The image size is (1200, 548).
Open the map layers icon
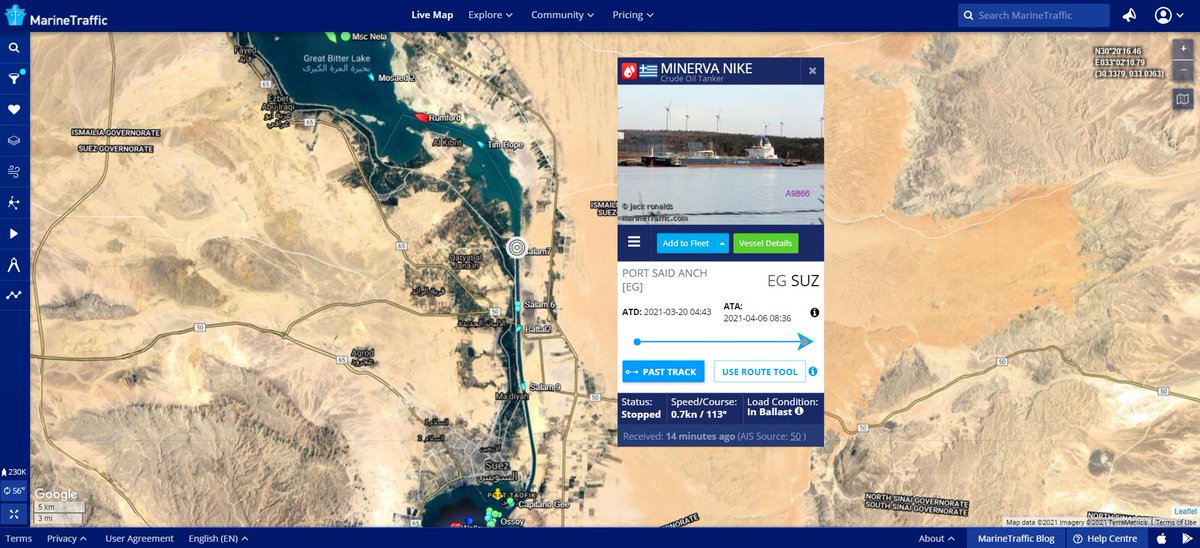pos(14,140)
